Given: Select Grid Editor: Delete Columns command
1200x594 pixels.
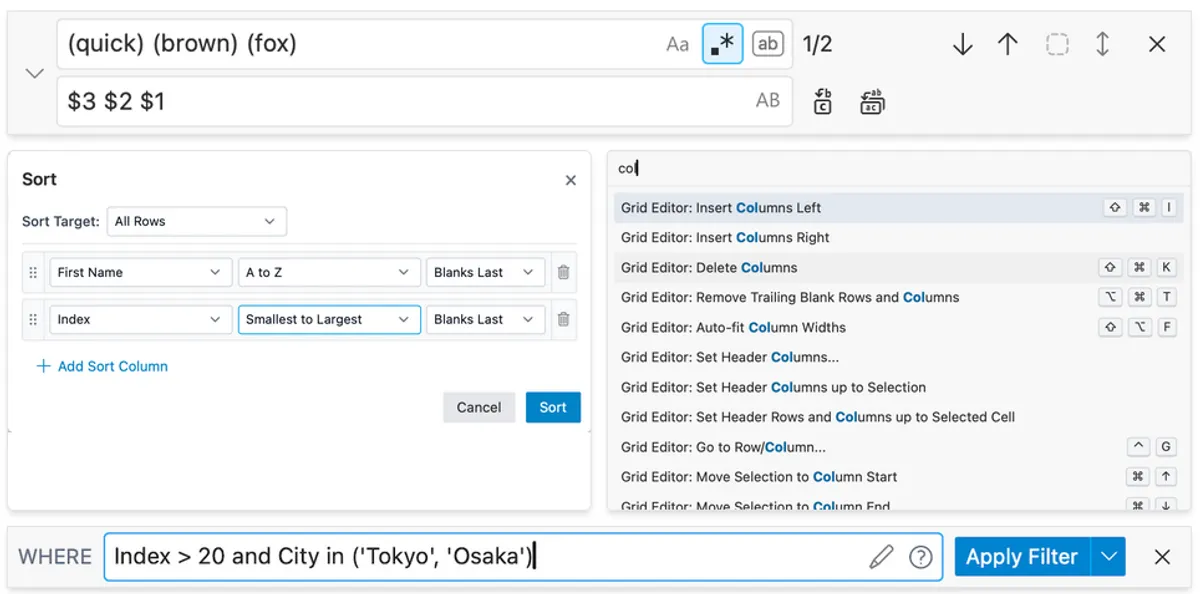Looking at the screenshot, I should pos(740,267).
